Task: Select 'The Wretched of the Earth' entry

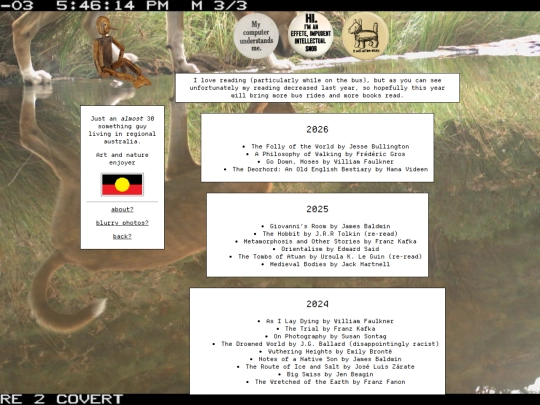Action: [x=330, y=382]
